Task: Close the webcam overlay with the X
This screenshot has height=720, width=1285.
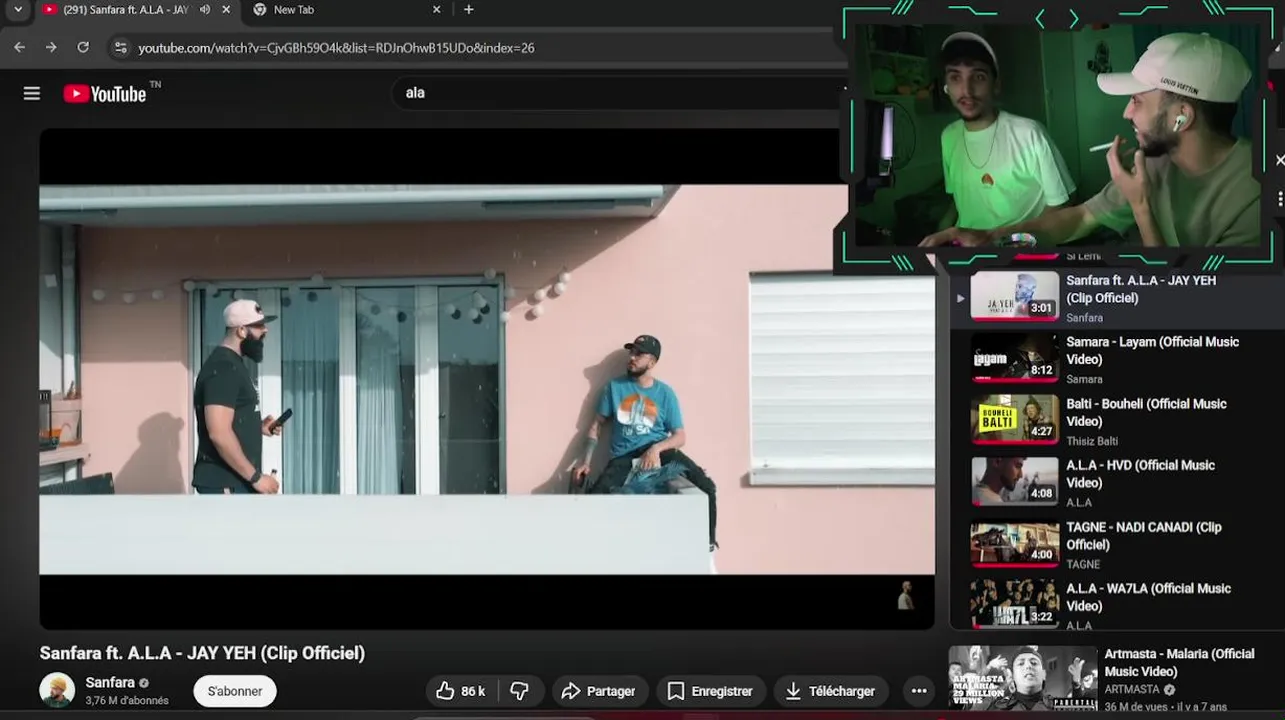Action: [1280, 160]
